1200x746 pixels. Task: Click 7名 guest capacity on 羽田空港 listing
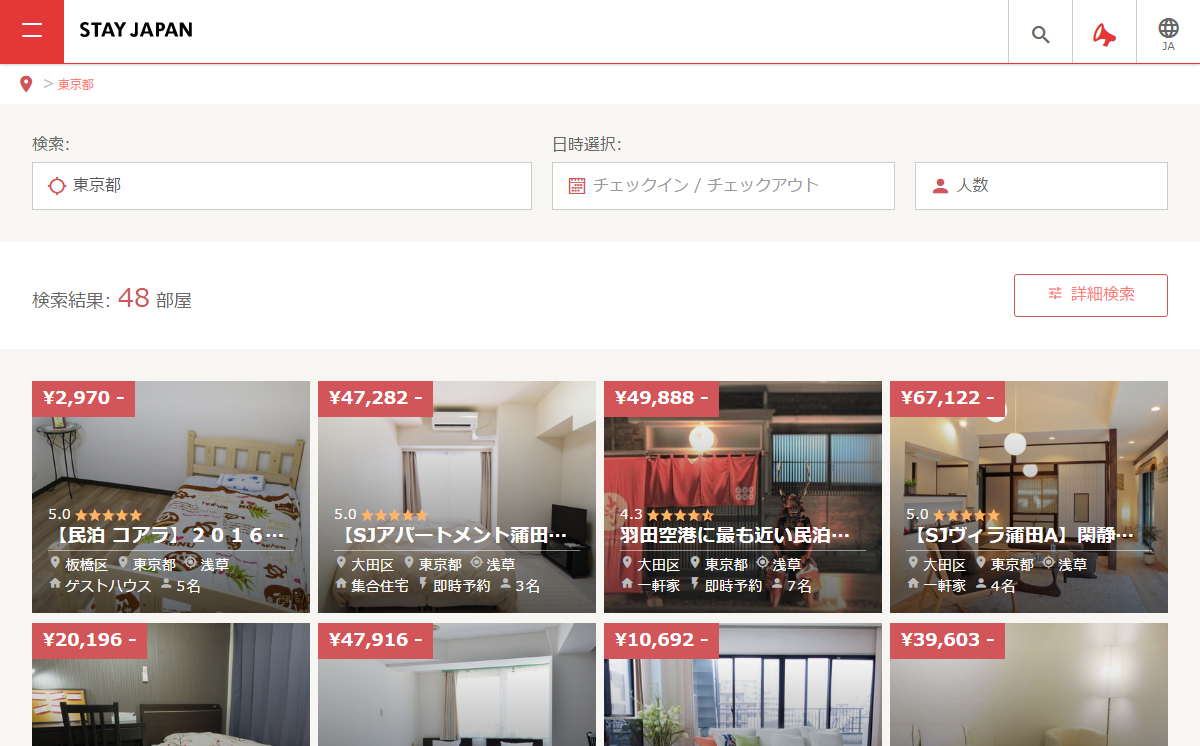(x=799, y=586)
